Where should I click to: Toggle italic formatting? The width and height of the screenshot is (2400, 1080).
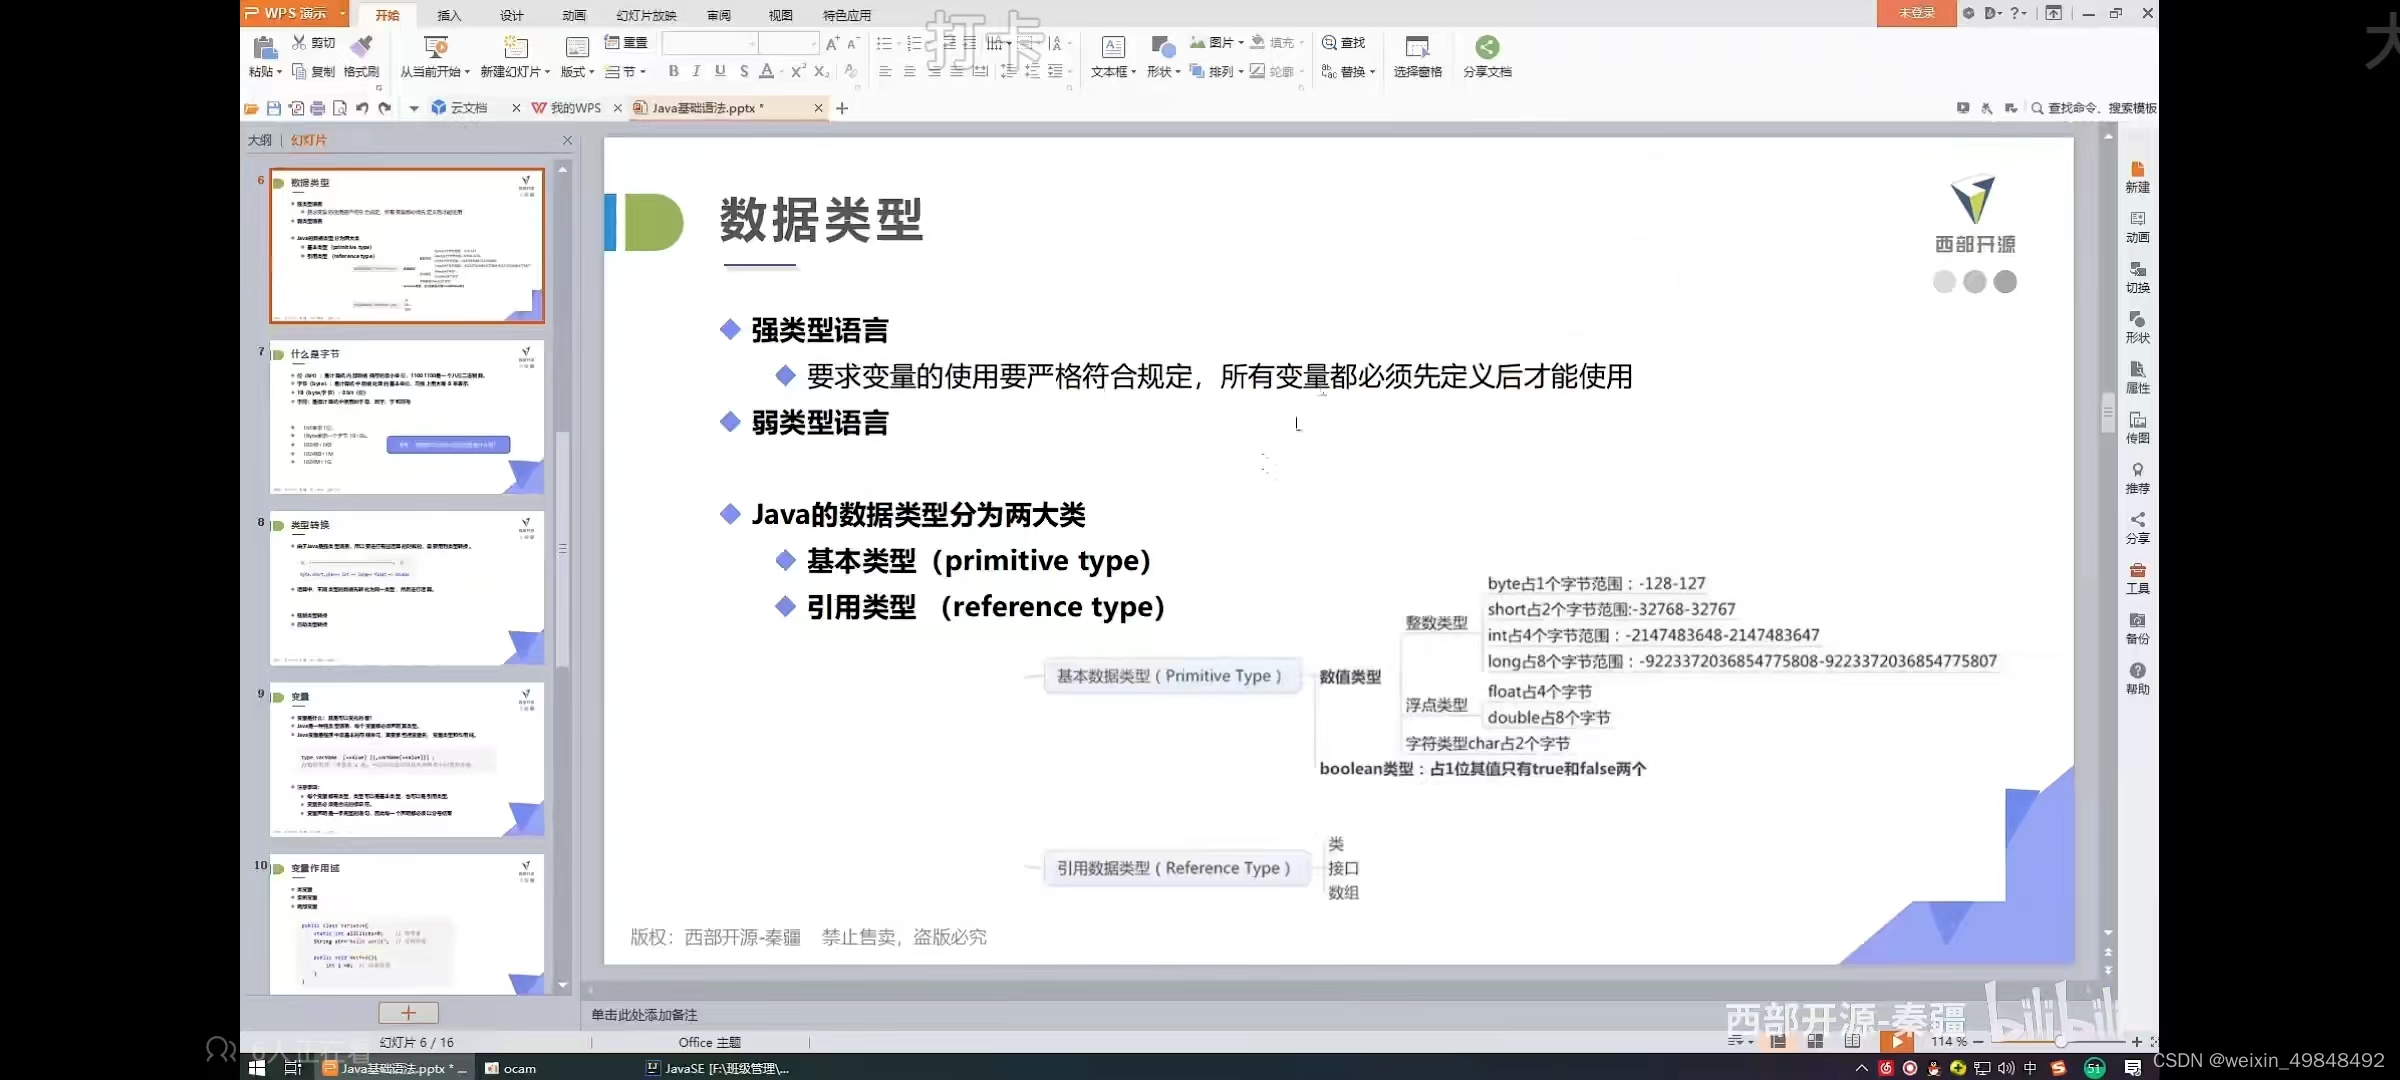click(x=695, y=71)
